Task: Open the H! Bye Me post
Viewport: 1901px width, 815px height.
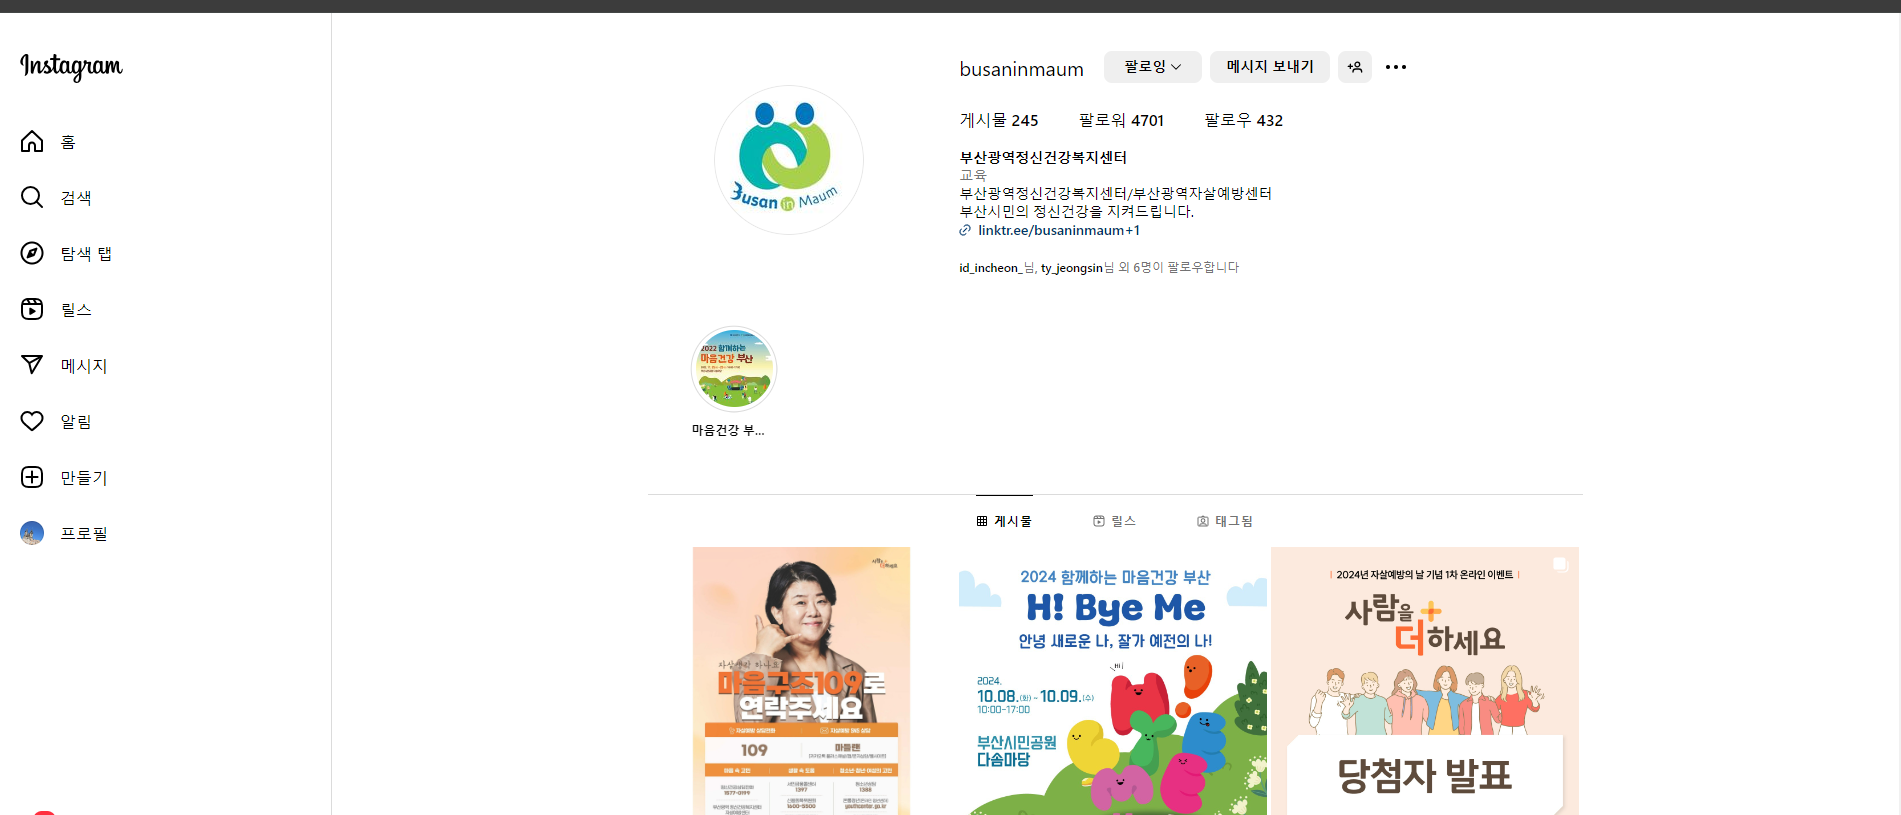Action: (1113, 680)
